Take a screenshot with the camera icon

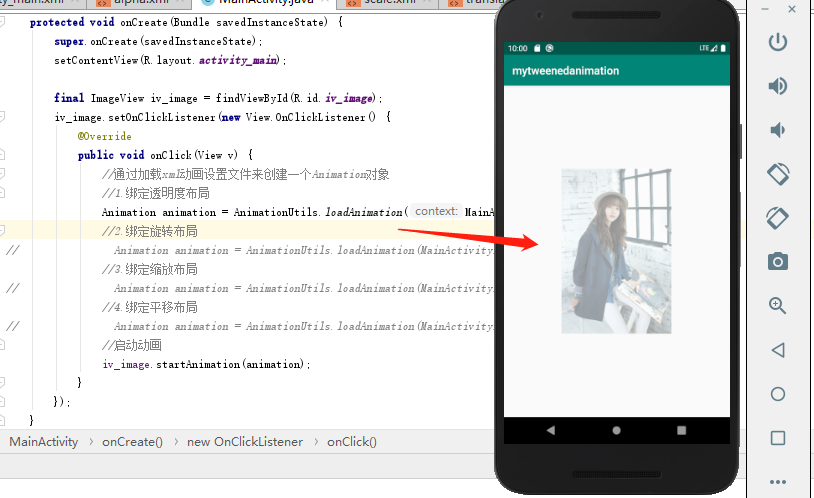point(778,261)
